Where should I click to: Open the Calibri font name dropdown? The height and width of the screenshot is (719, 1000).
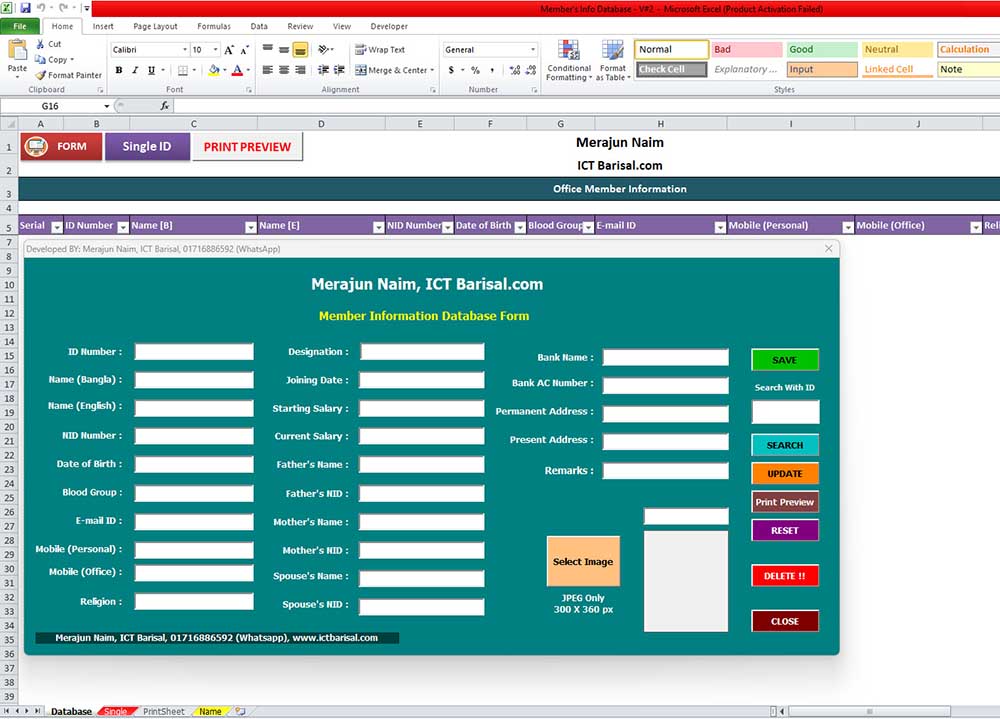(185, 49)
